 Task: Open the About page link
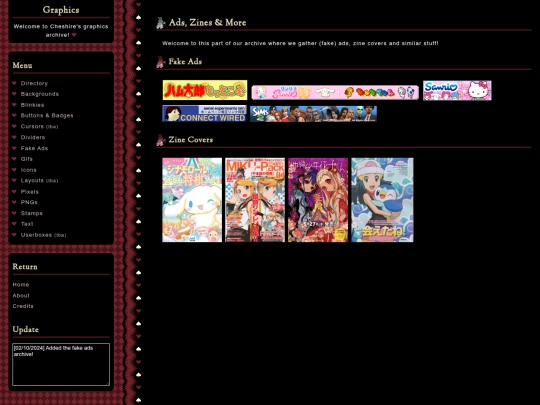(x=21, y=296)
